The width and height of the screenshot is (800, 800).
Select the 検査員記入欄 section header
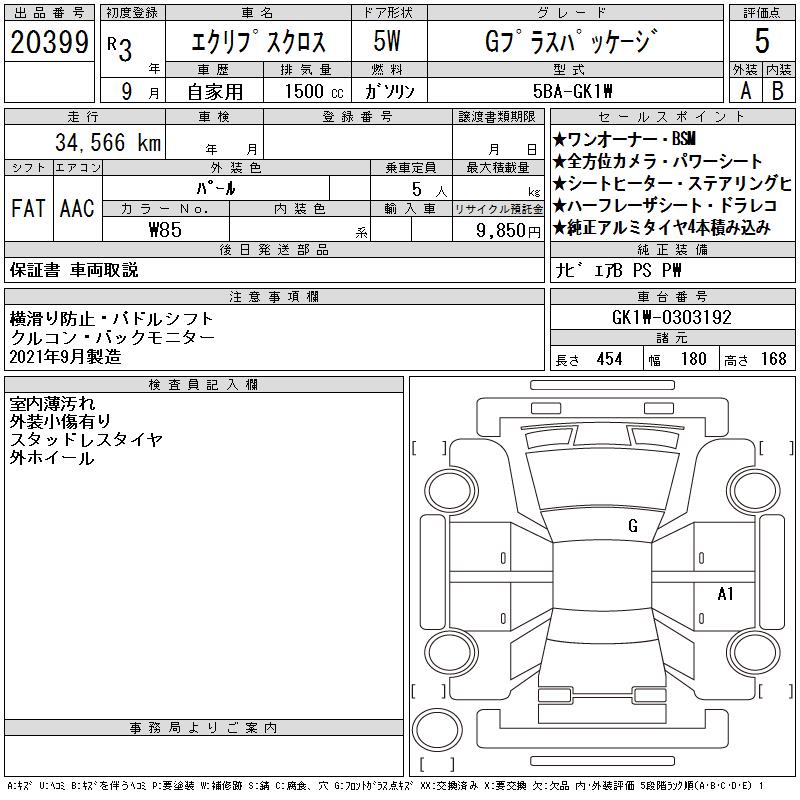click(203, 385)
